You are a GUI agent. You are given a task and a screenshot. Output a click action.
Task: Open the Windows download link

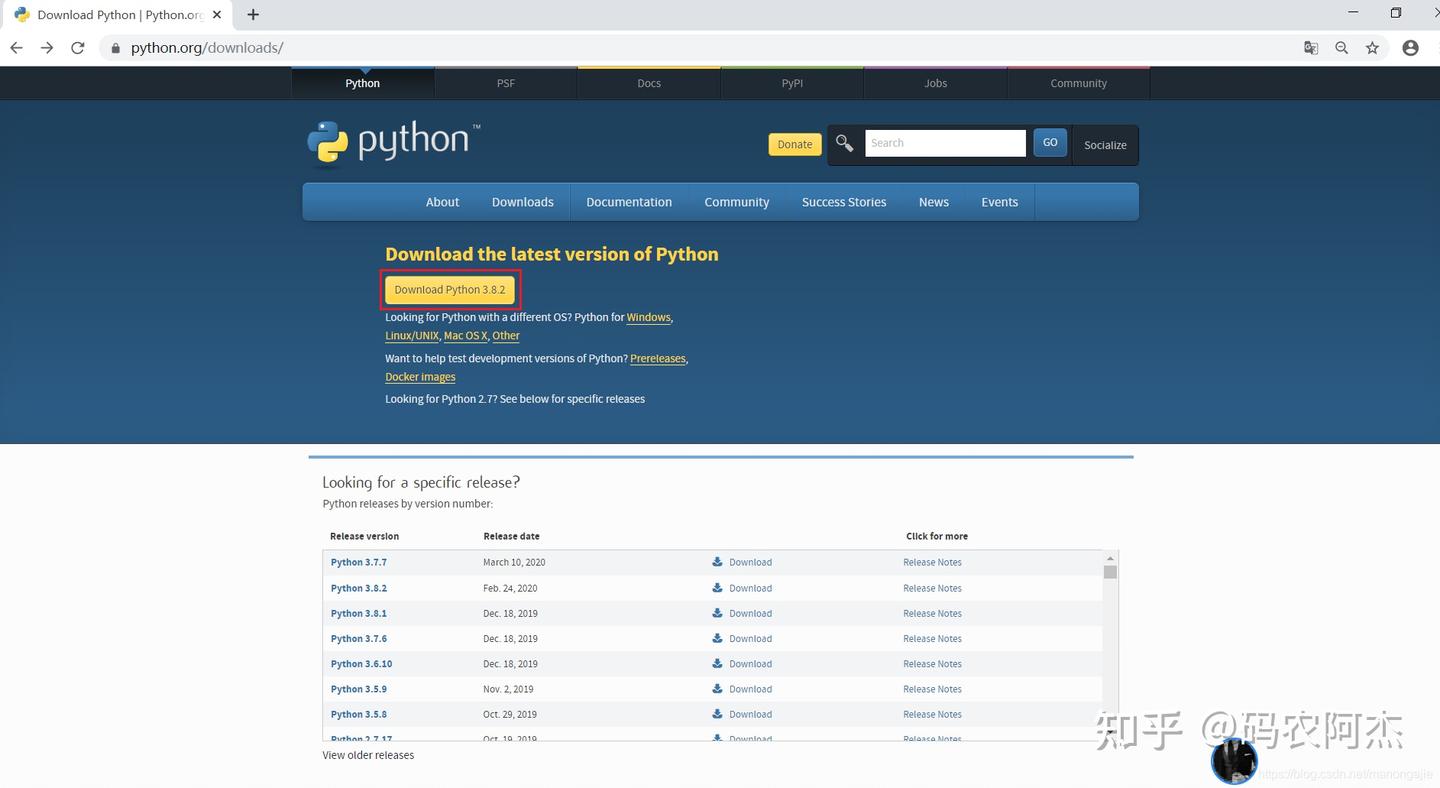(x=648, y=317)
